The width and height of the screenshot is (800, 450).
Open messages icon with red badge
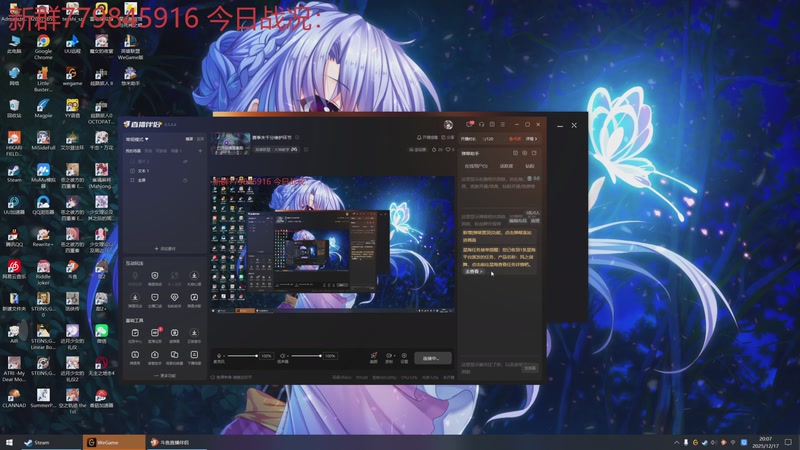(469, 124)
